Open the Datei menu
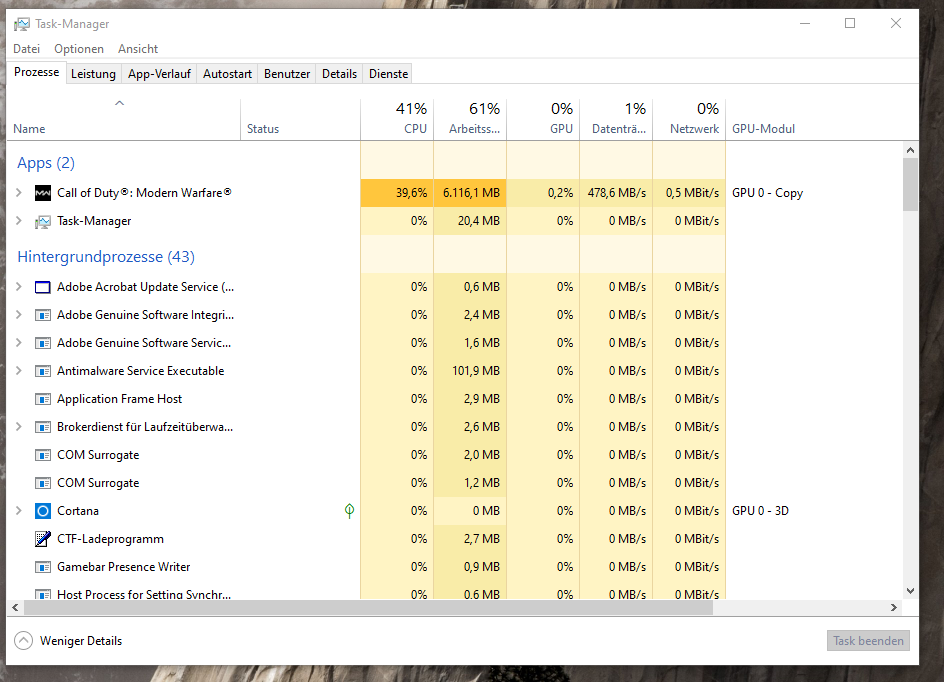The height and width of the screenshot is (682, 944). (26, 49)
